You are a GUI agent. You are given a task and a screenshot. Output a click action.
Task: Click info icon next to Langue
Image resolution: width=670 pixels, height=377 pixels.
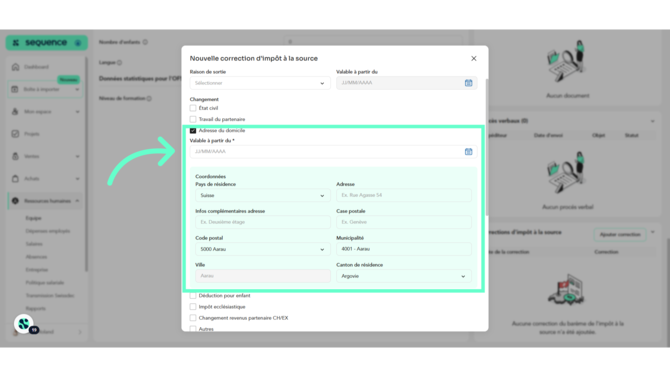pos(120,62)
